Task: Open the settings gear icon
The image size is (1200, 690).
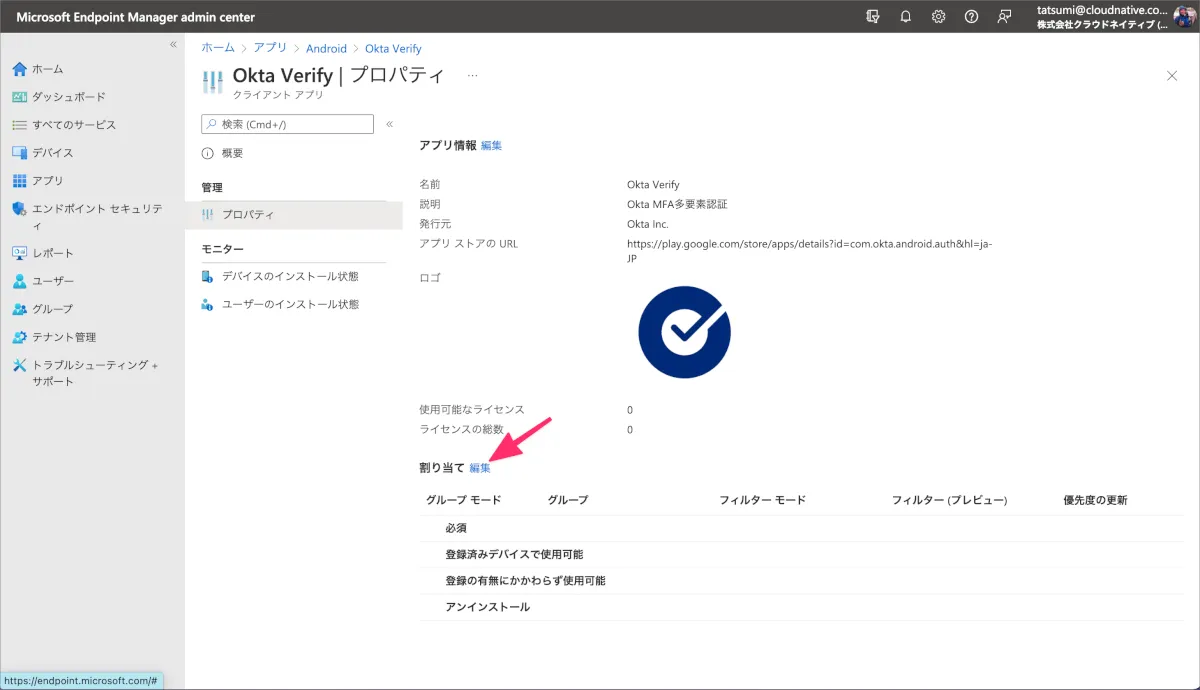Action: click(x=938, y=17)
